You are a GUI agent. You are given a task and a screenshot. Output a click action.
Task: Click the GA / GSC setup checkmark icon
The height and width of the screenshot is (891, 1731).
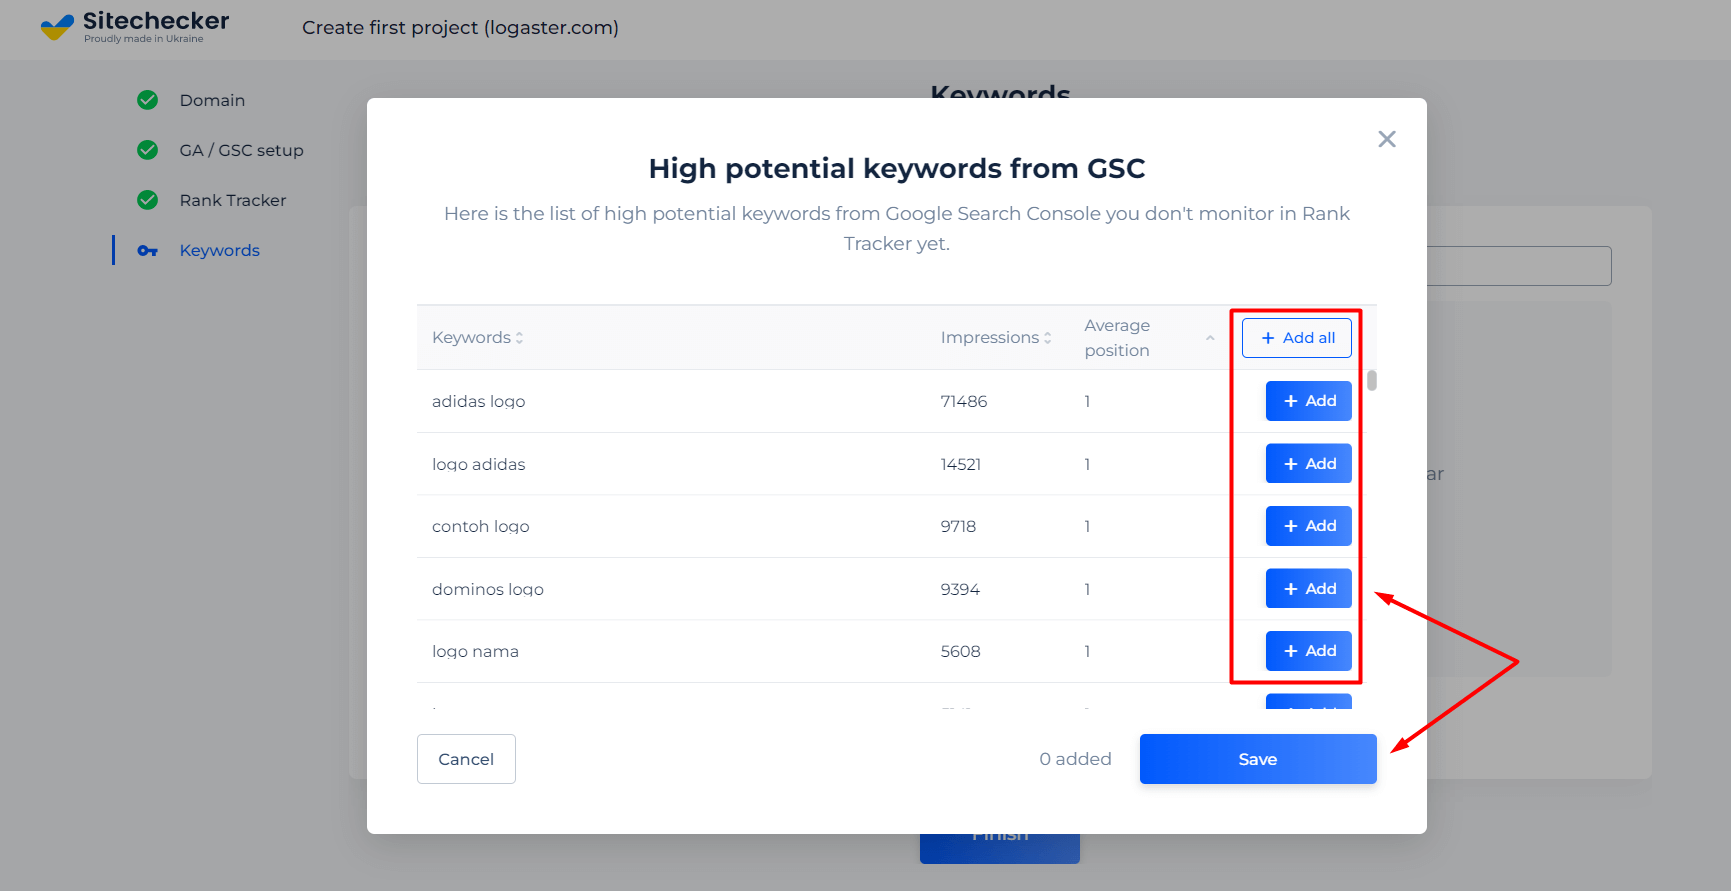(x=147, y=150)
